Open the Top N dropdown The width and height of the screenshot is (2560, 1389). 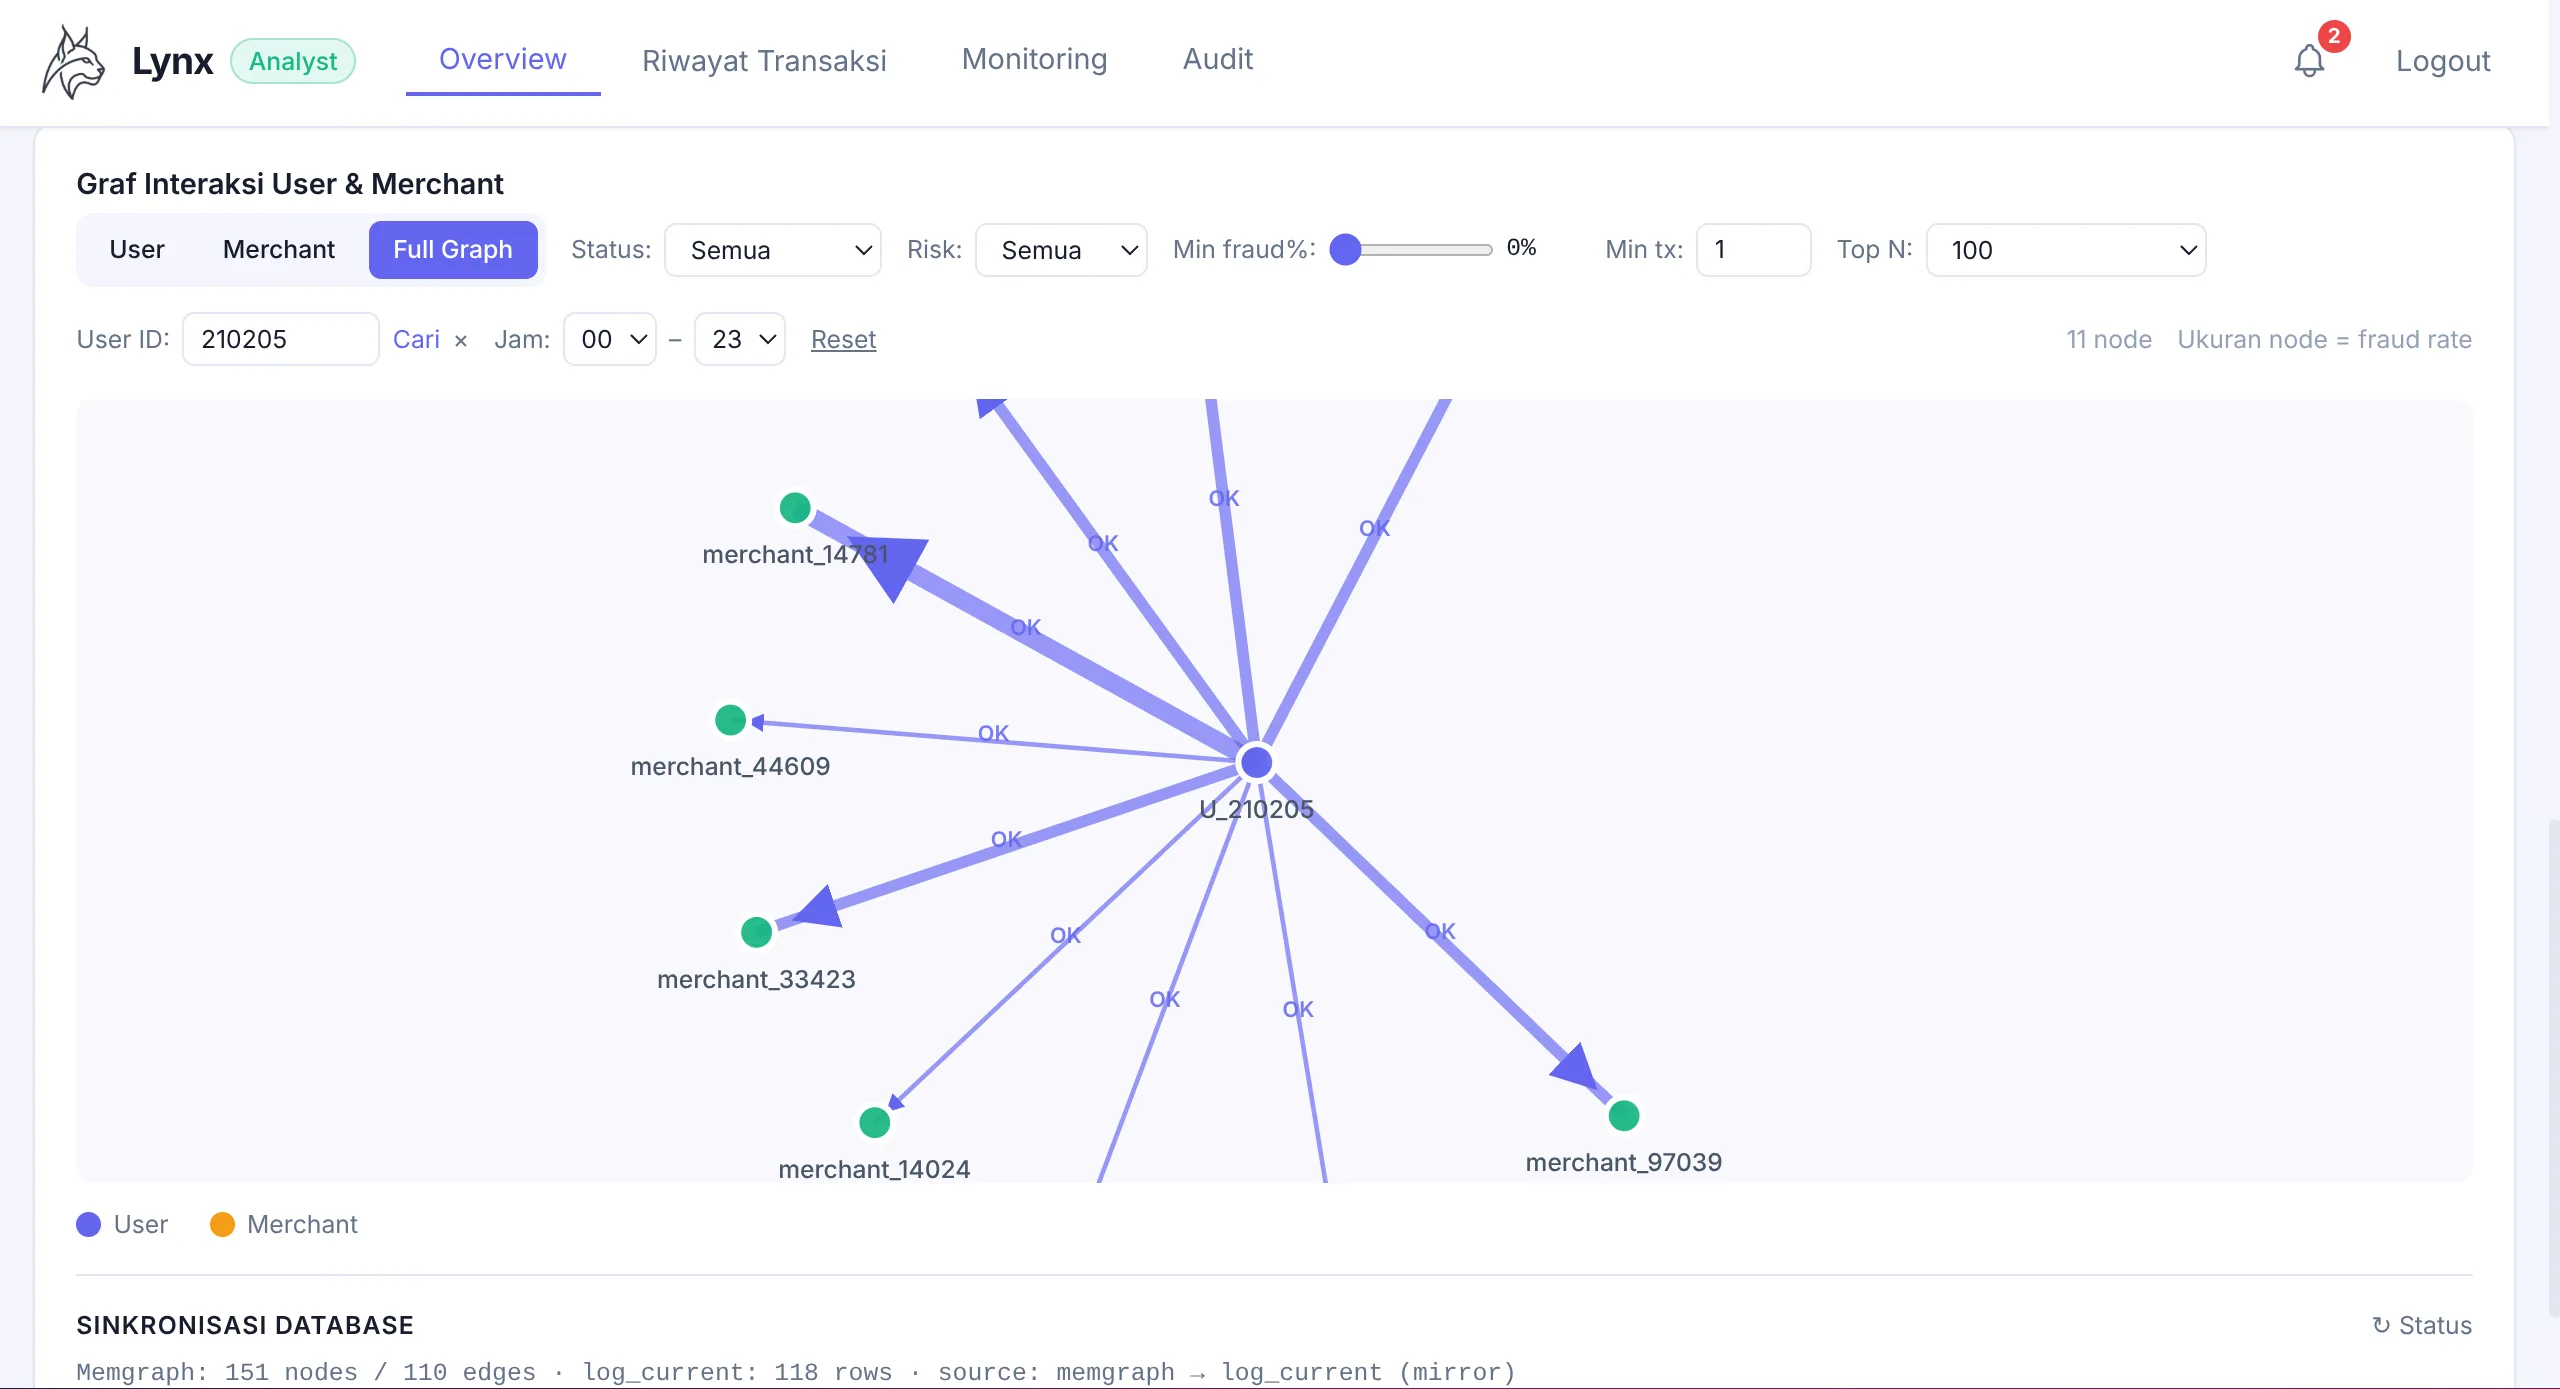coord(2066,250)
